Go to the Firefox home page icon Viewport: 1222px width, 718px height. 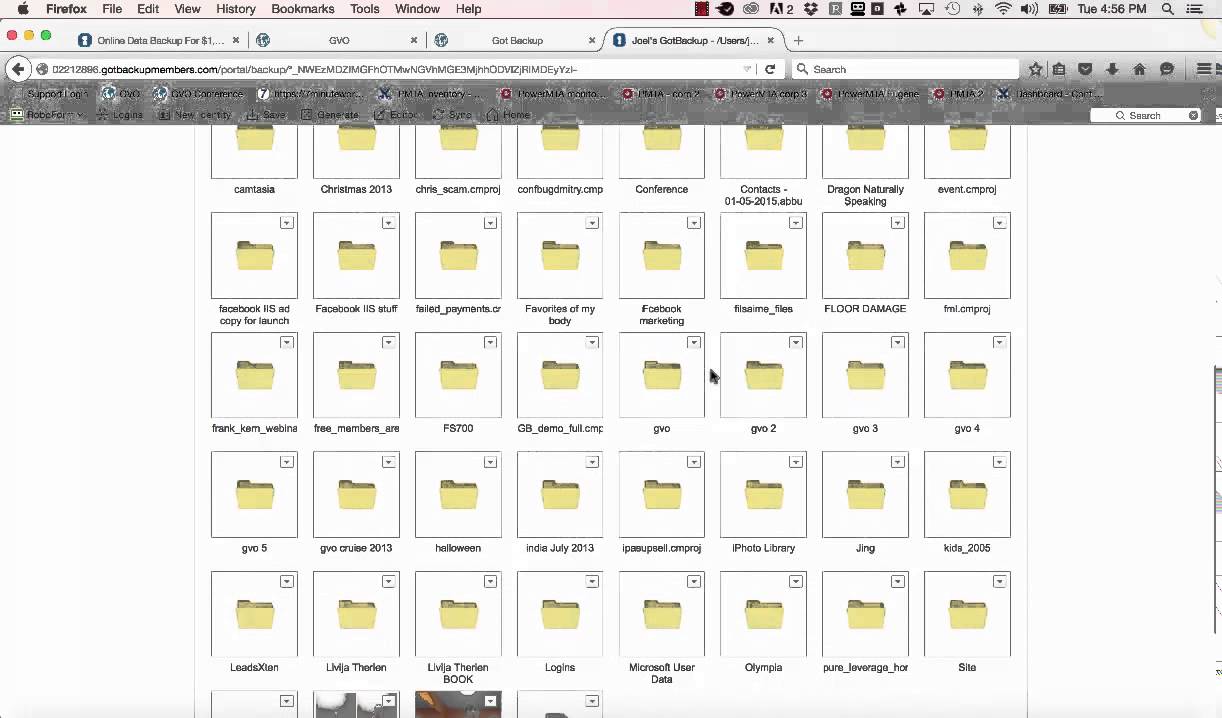[1139, 69]
